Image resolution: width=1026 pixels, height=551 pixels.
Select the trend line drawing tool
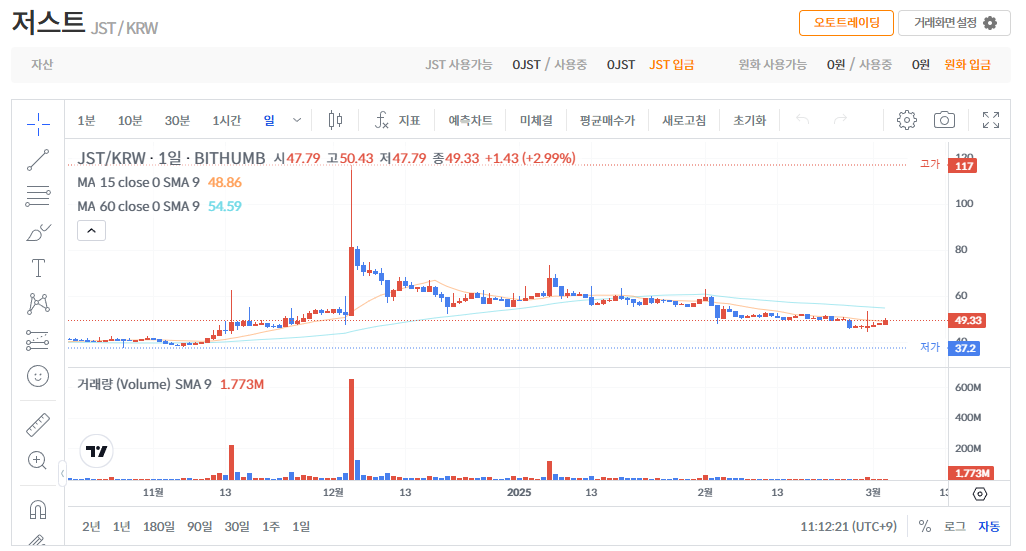[x=38, y=160]
